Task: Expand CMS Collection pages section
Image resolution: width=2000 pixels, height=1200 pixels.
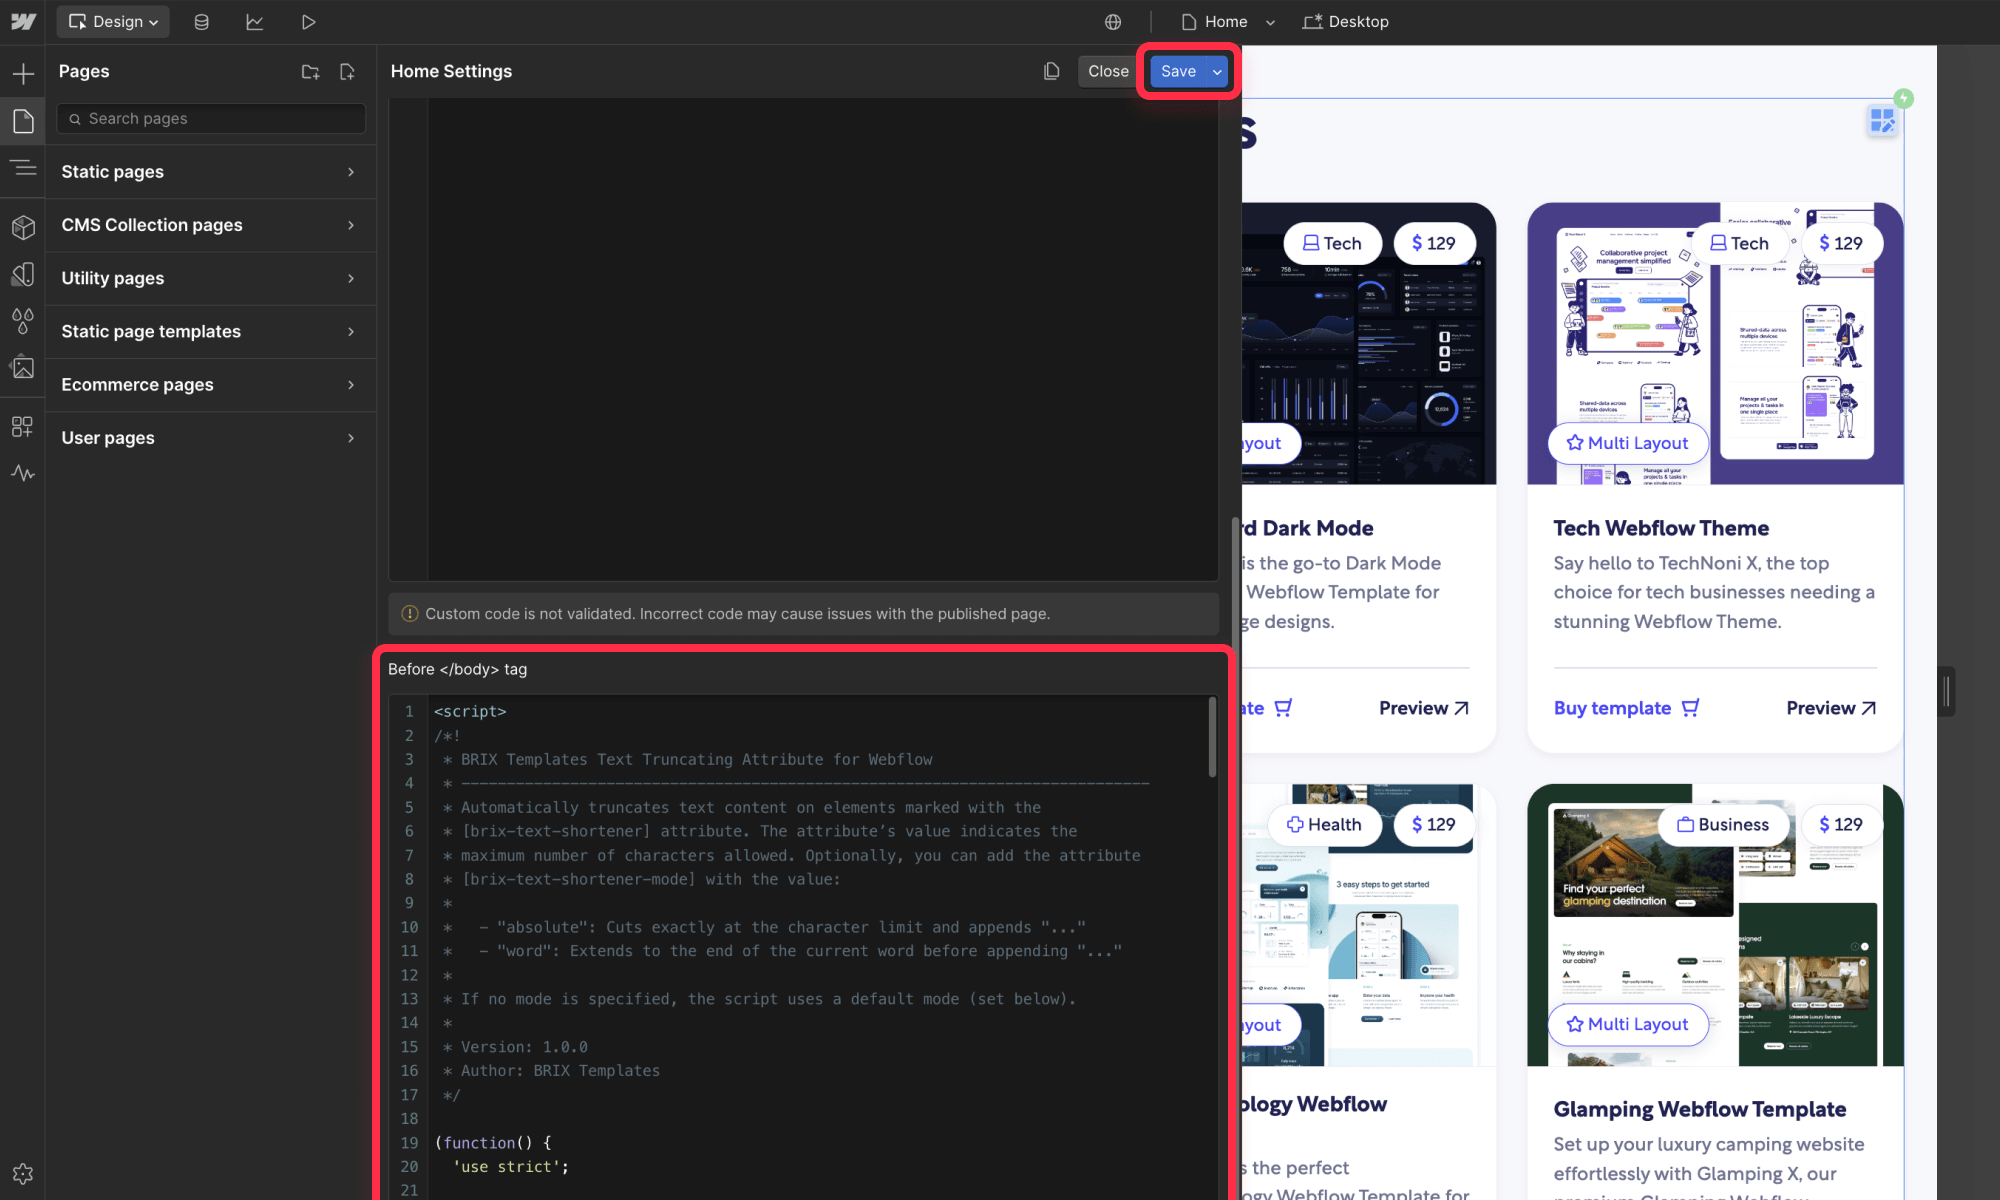Action: tap(210, 225)
